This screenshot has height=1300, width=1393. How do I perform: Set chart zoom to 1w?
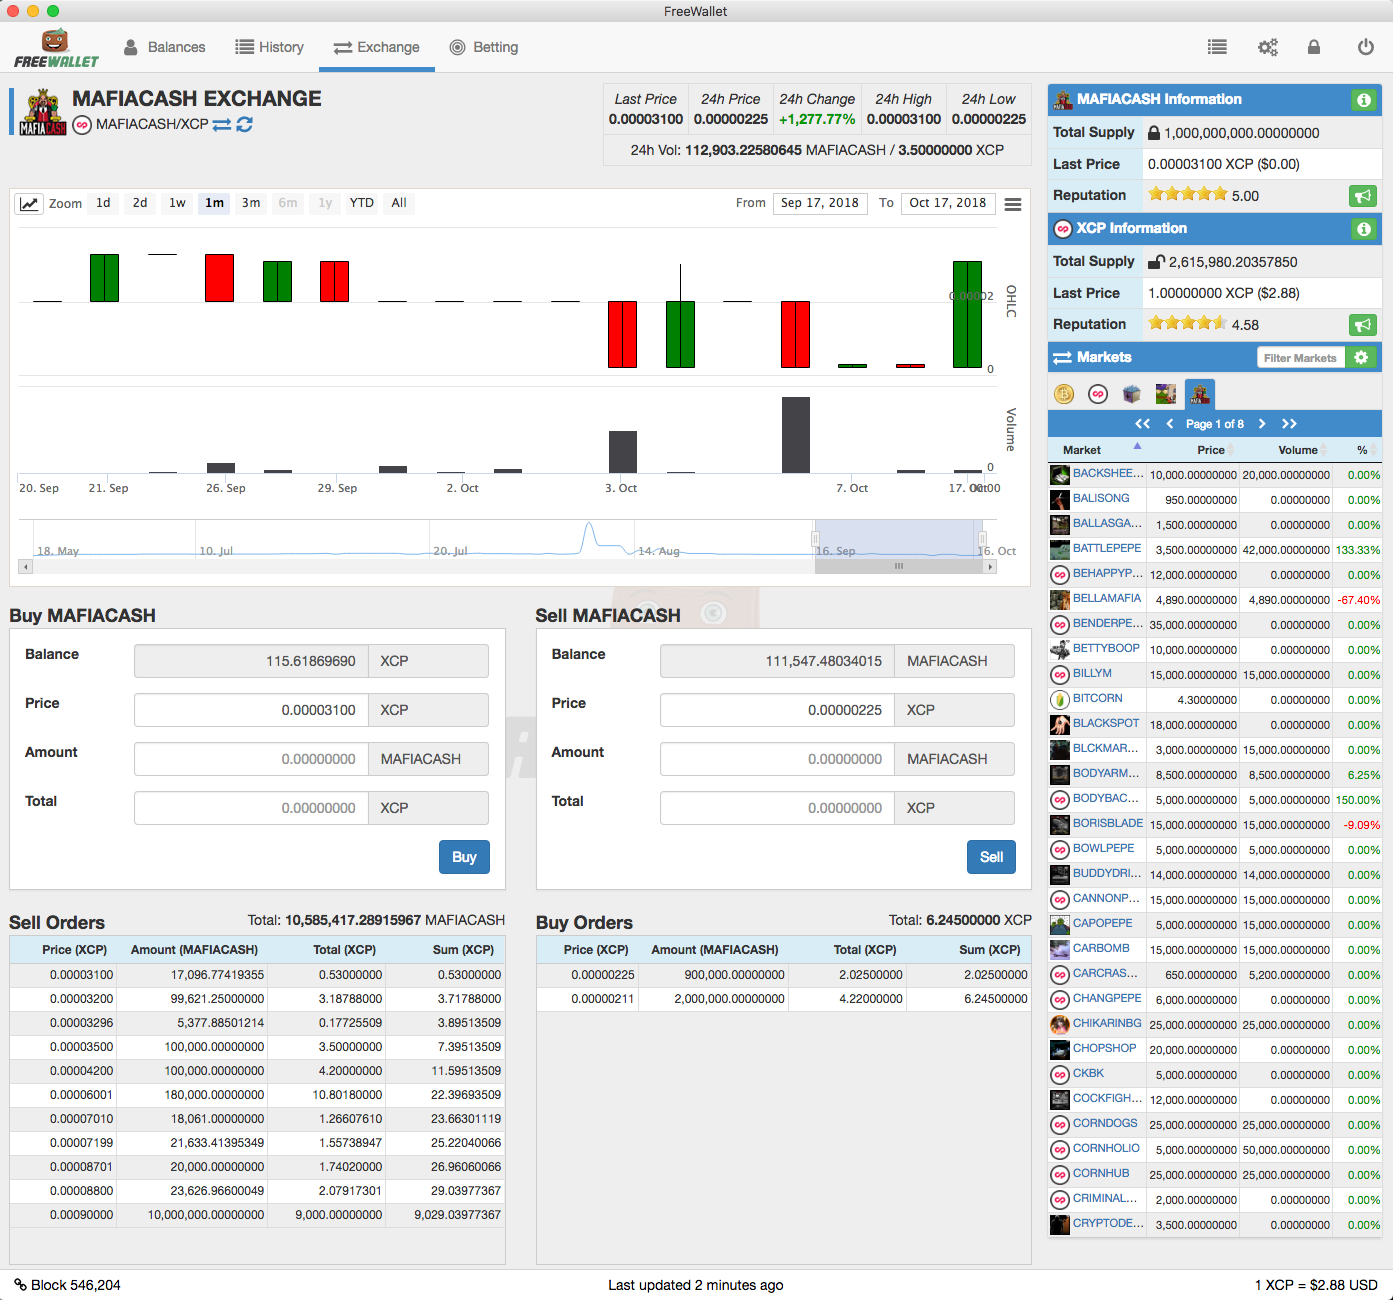point(177,203)
